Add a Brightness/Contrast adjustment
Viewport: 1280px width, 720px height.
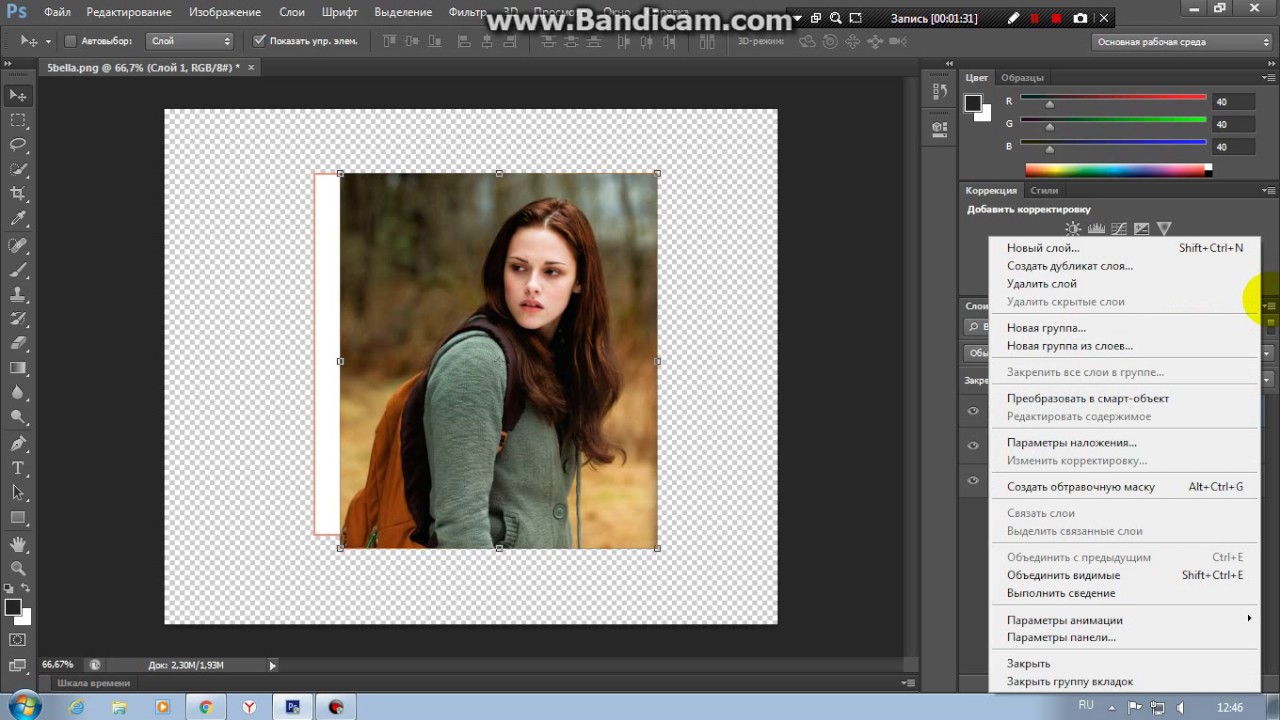[1073, 229]
